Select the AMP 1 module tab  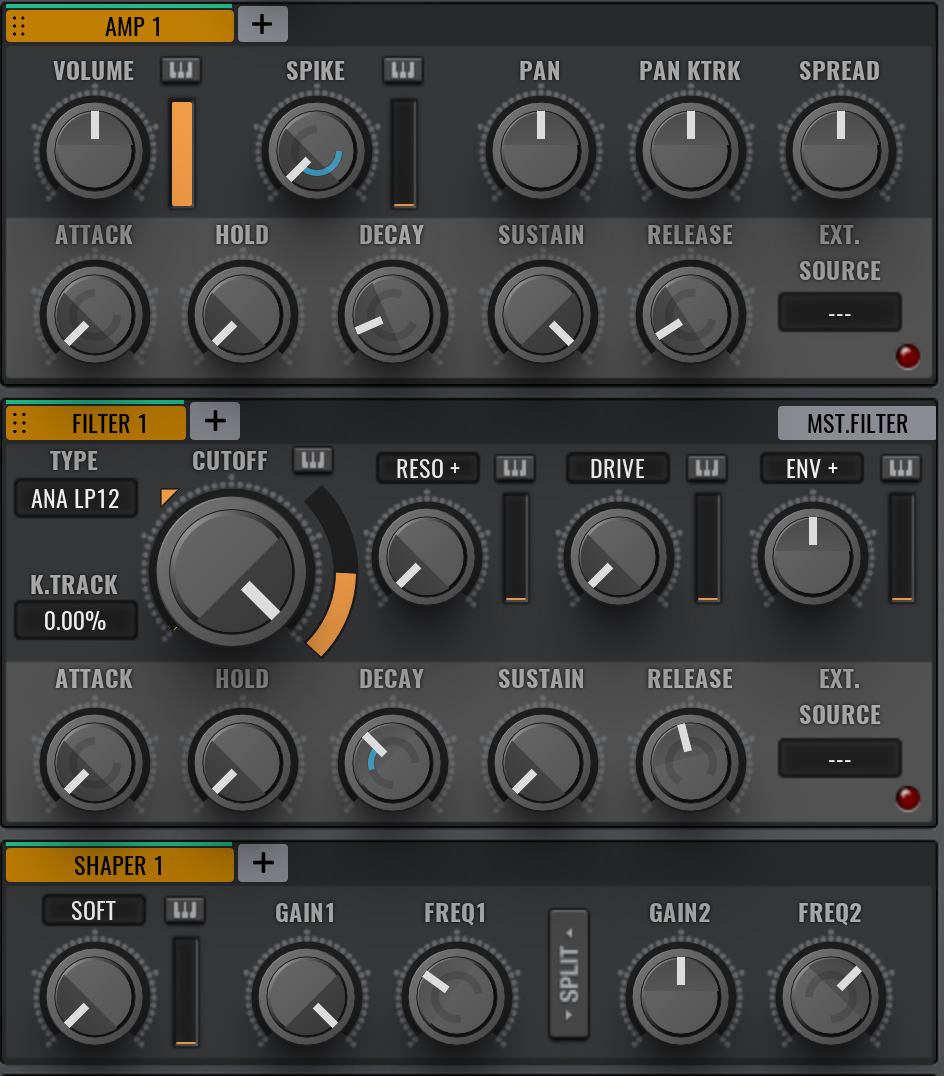(120, 26)
